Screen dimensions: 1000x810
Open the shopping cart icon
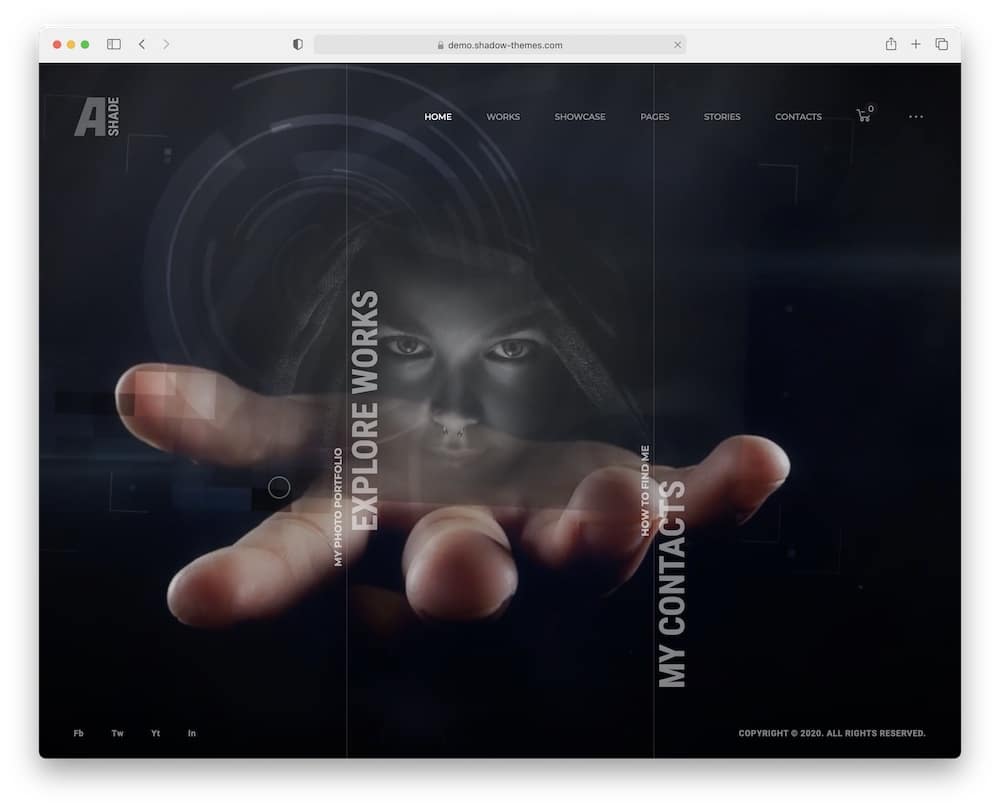click(864, 115)
